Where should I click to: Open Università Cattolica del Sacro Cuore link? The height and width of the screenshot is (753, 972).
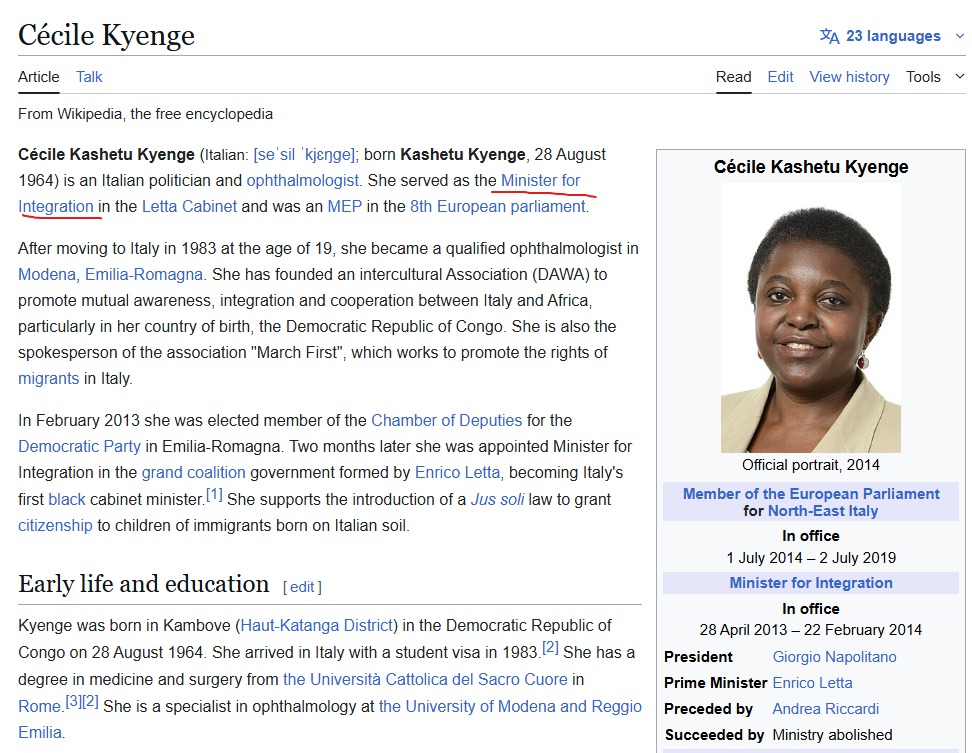coord(425,679)
